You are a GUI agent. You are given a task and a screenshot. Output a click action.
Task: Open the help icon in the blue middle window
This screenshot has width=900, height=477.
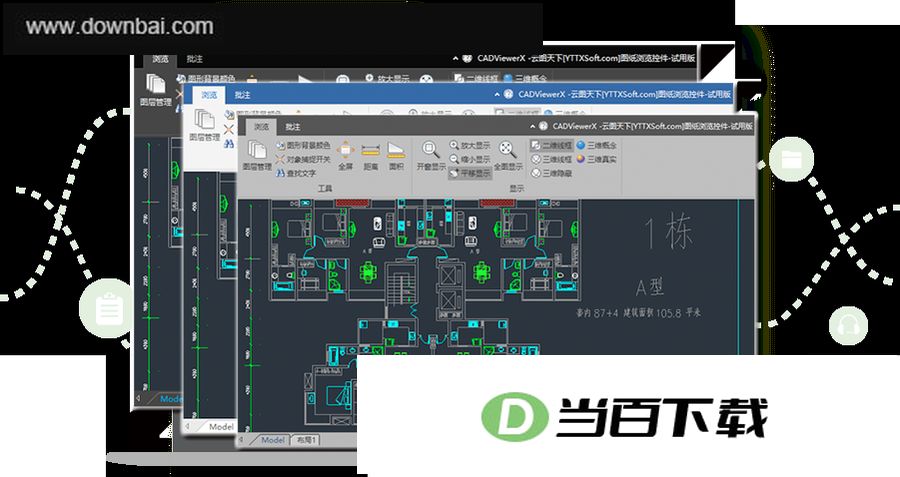508,94
